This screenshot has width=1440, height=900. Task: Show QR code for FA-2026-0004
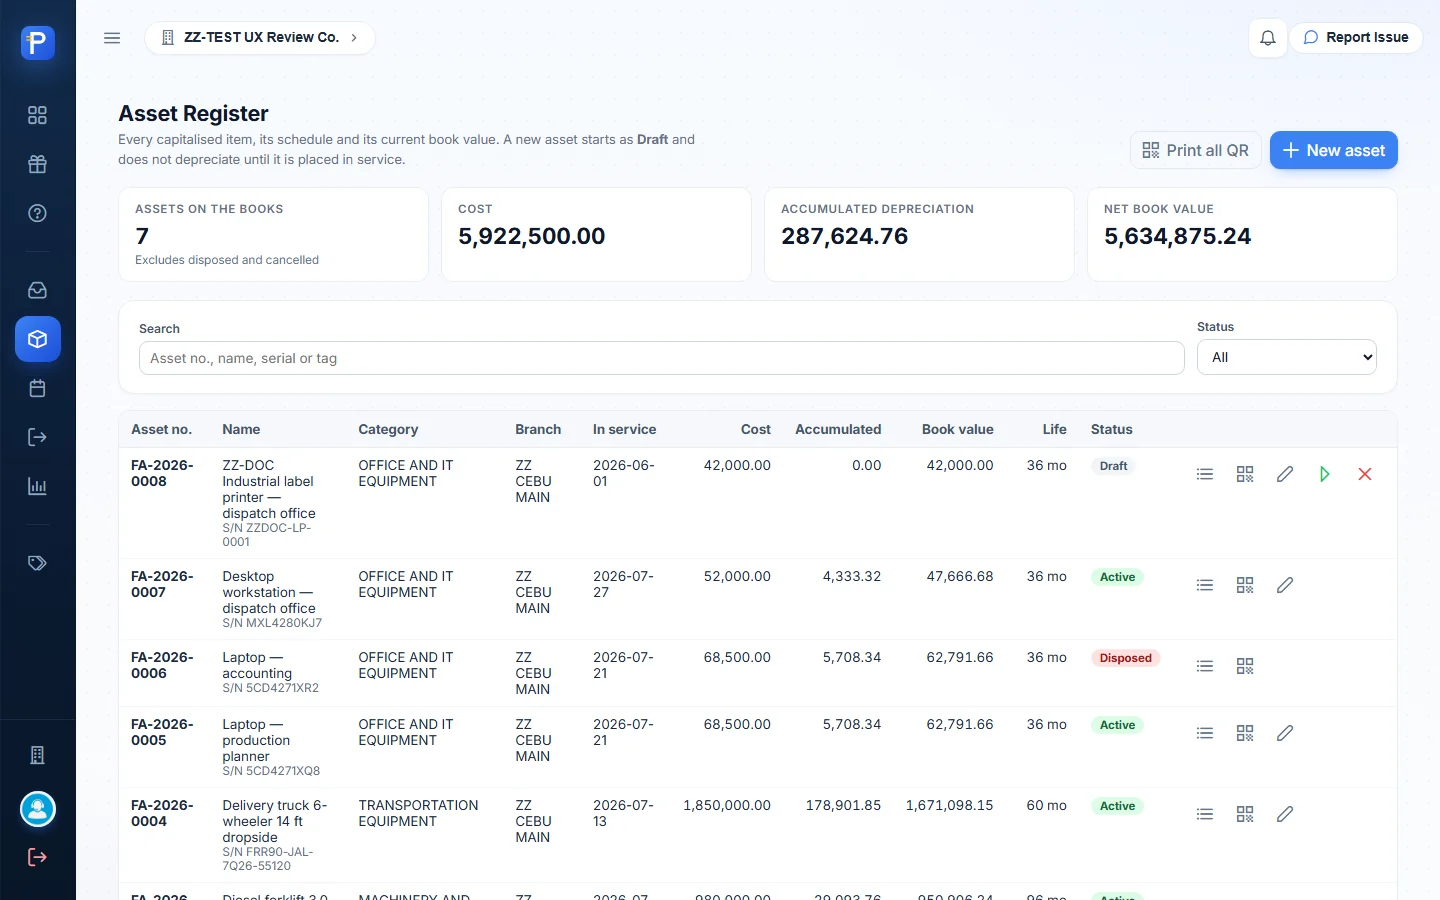coord(1245,814)
